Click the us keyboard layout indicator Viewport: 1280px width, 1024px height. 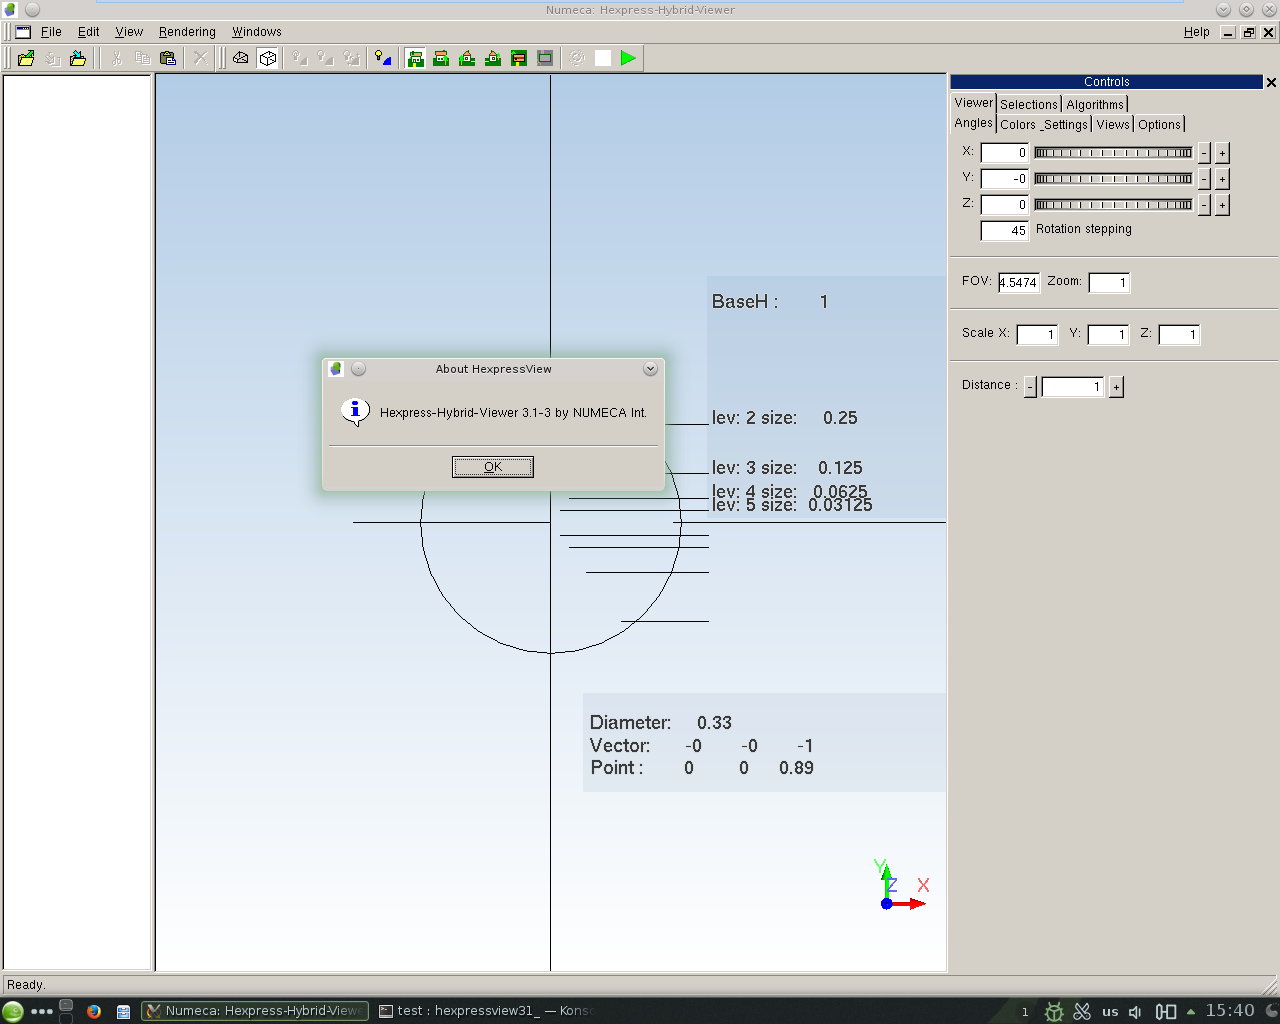pos(1110,1012)
